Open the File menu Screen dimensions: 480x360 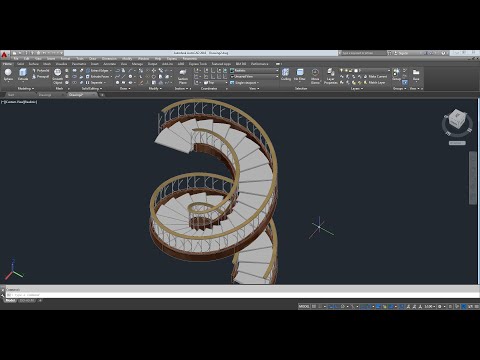[16, 59]
